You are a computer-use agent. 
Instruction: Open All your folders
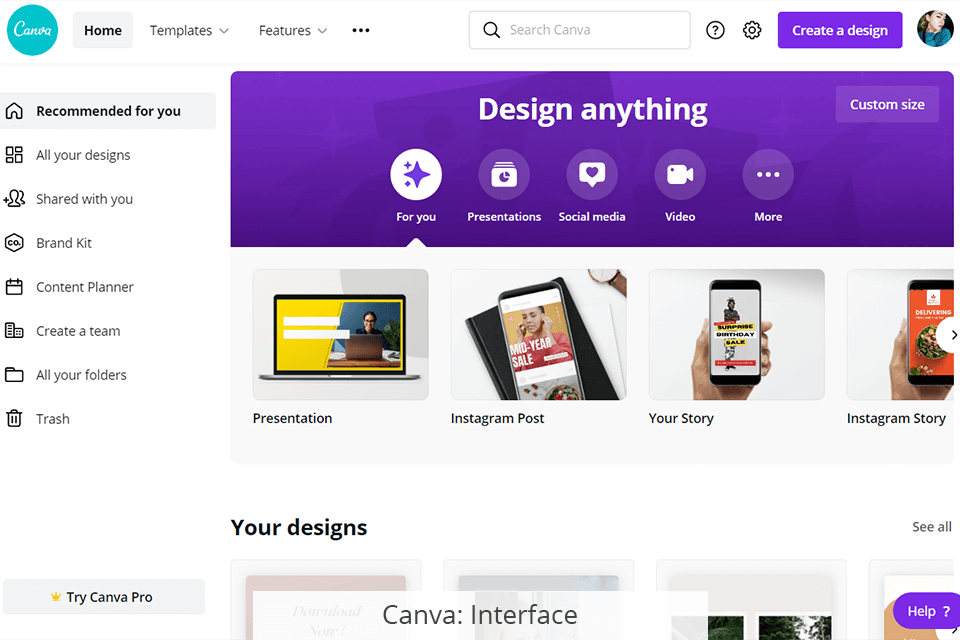(x=81, y=375)
